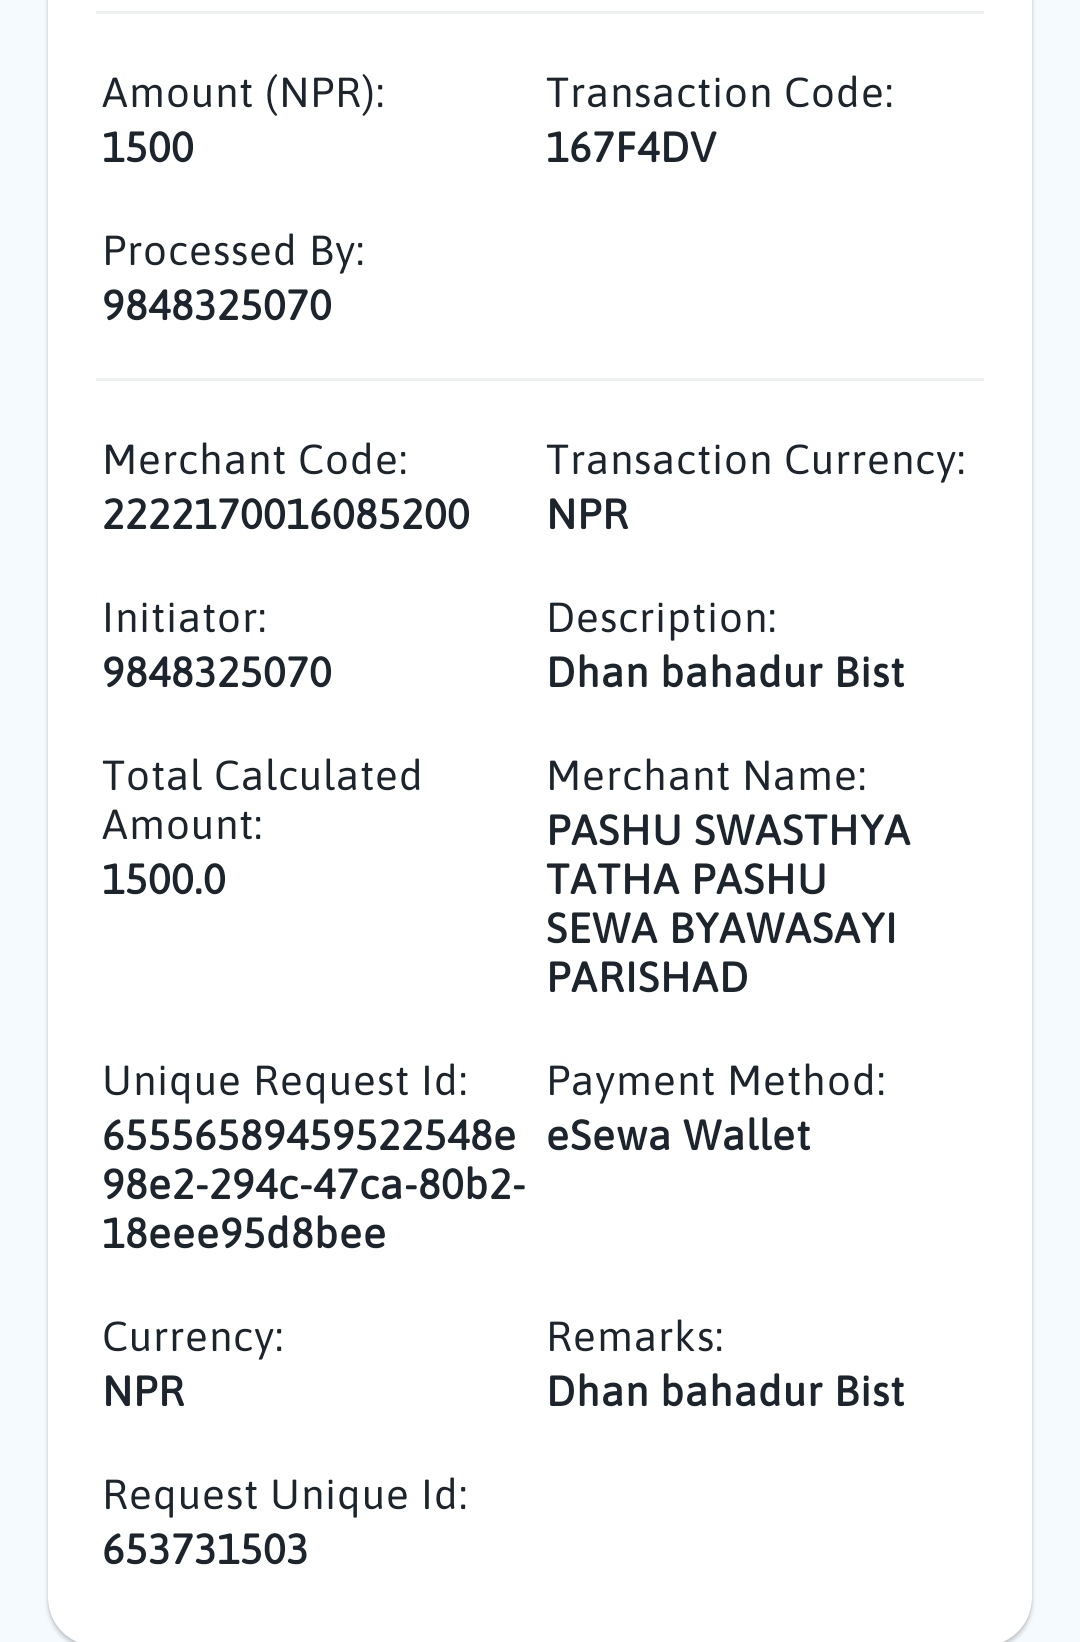The height and width of the screenshot is (1642, 1080).
Task: Tap the Transaction Code label
Action: (x=720, y=94)
